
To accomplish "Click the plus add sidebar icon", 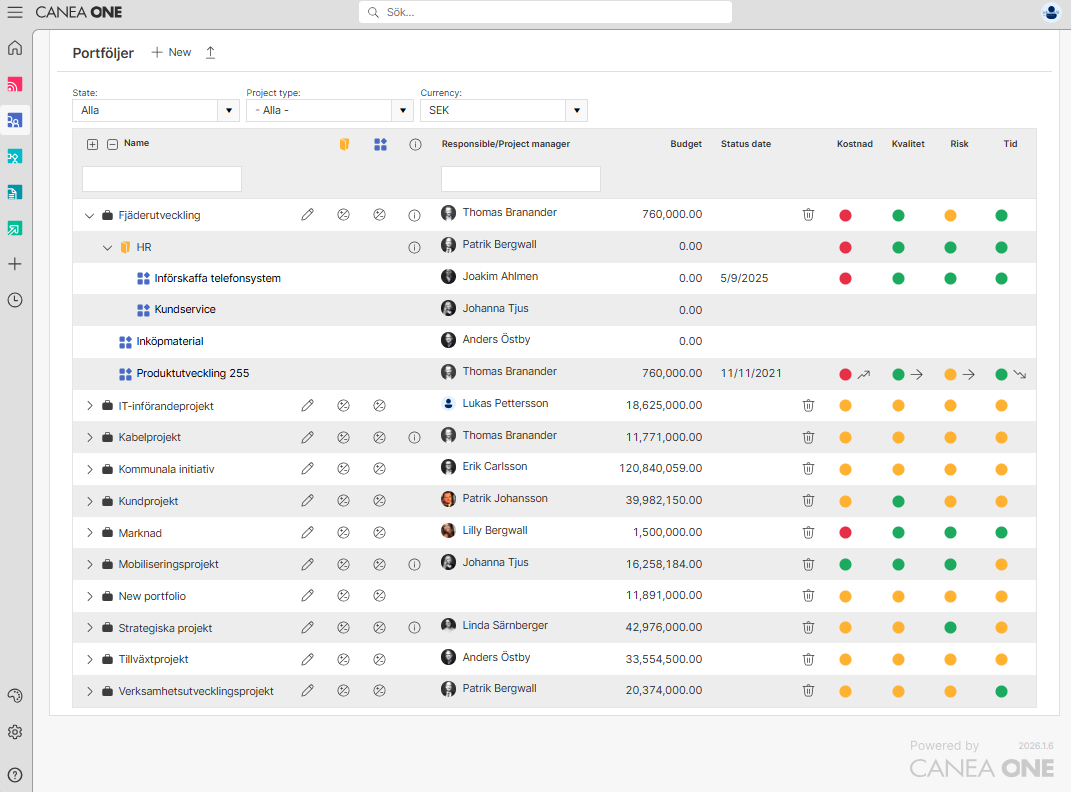I will point(15,264).
